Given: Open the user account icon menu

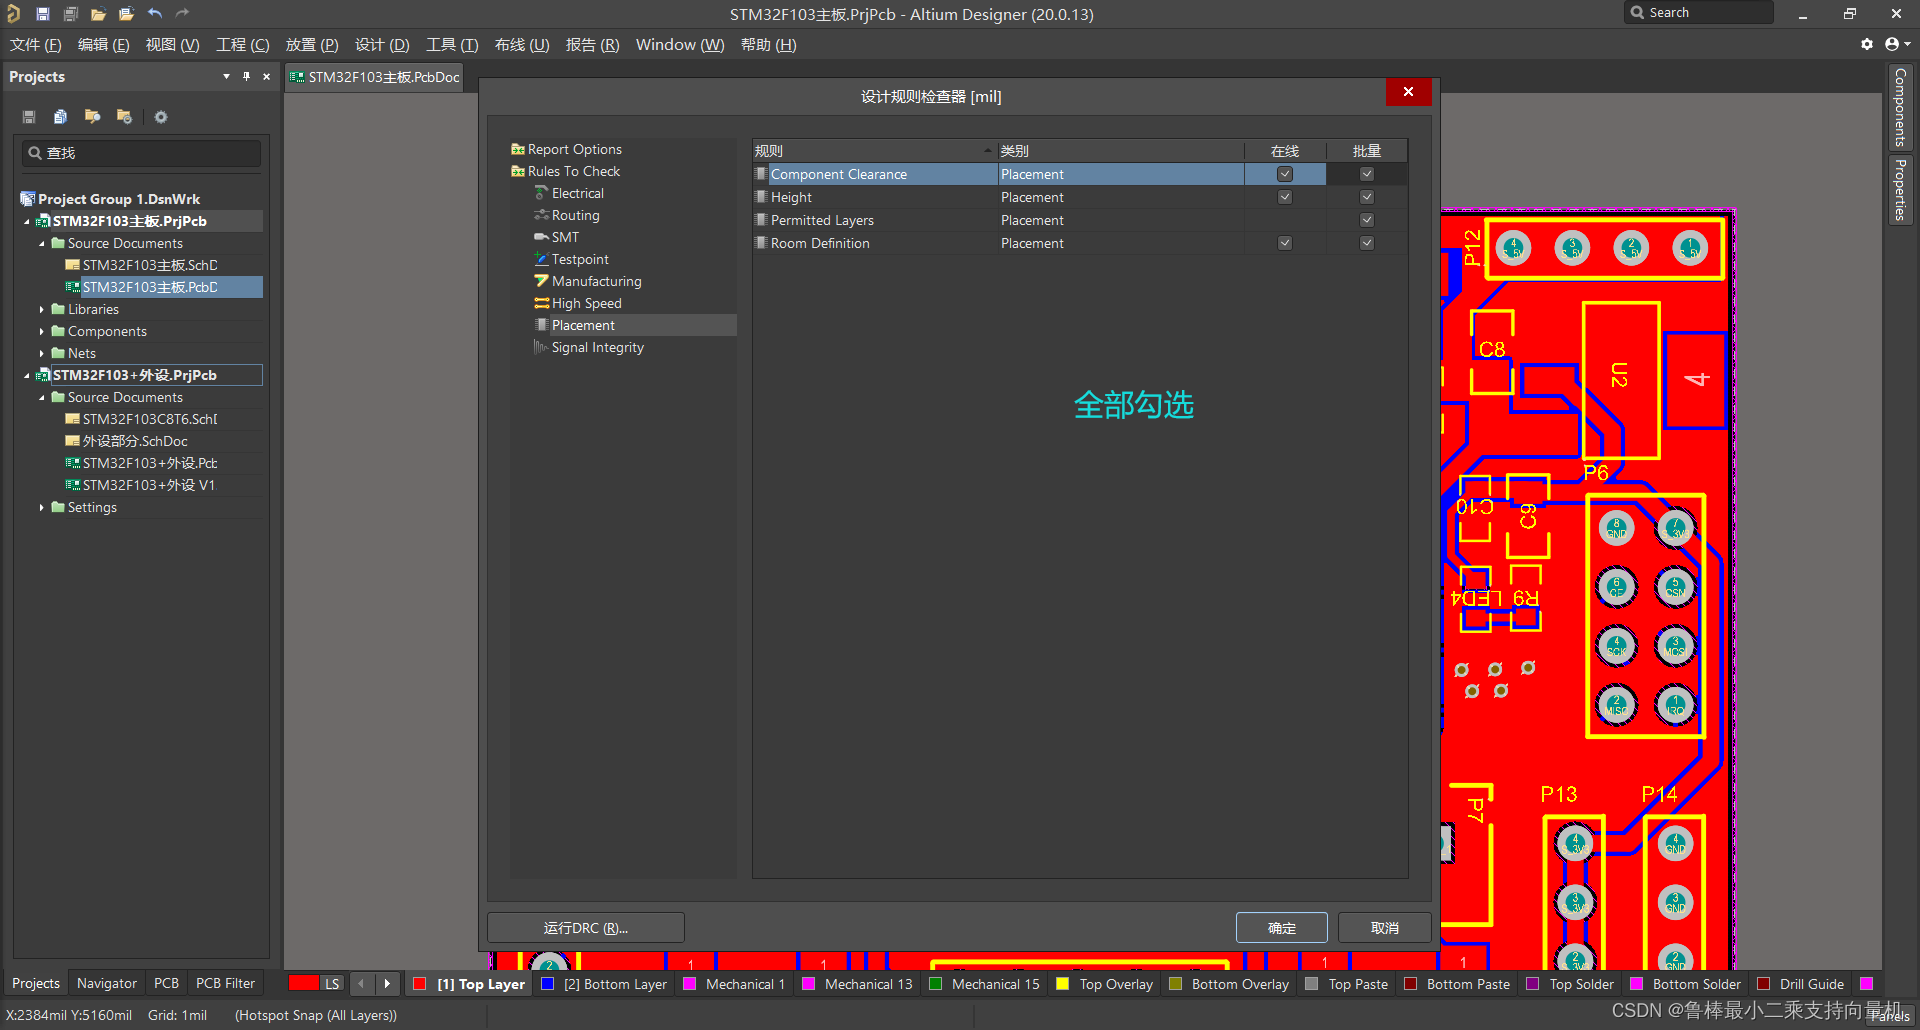Looking at the screenshot, I should (1896, 44).
